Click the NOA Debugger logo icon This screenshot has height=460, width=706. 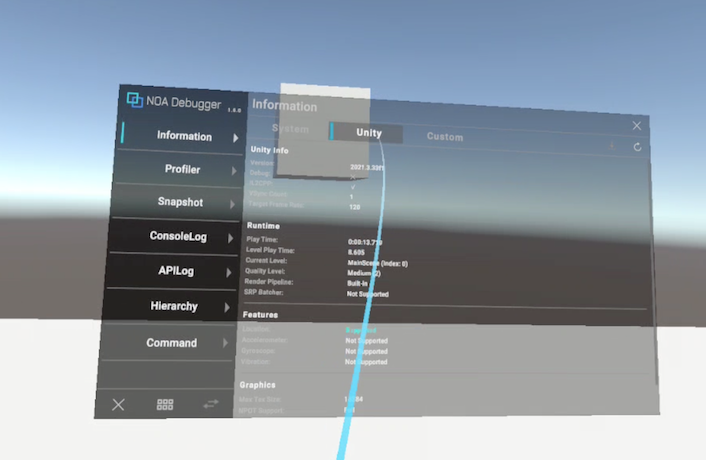pyautogui.click(x=135, y=99)
